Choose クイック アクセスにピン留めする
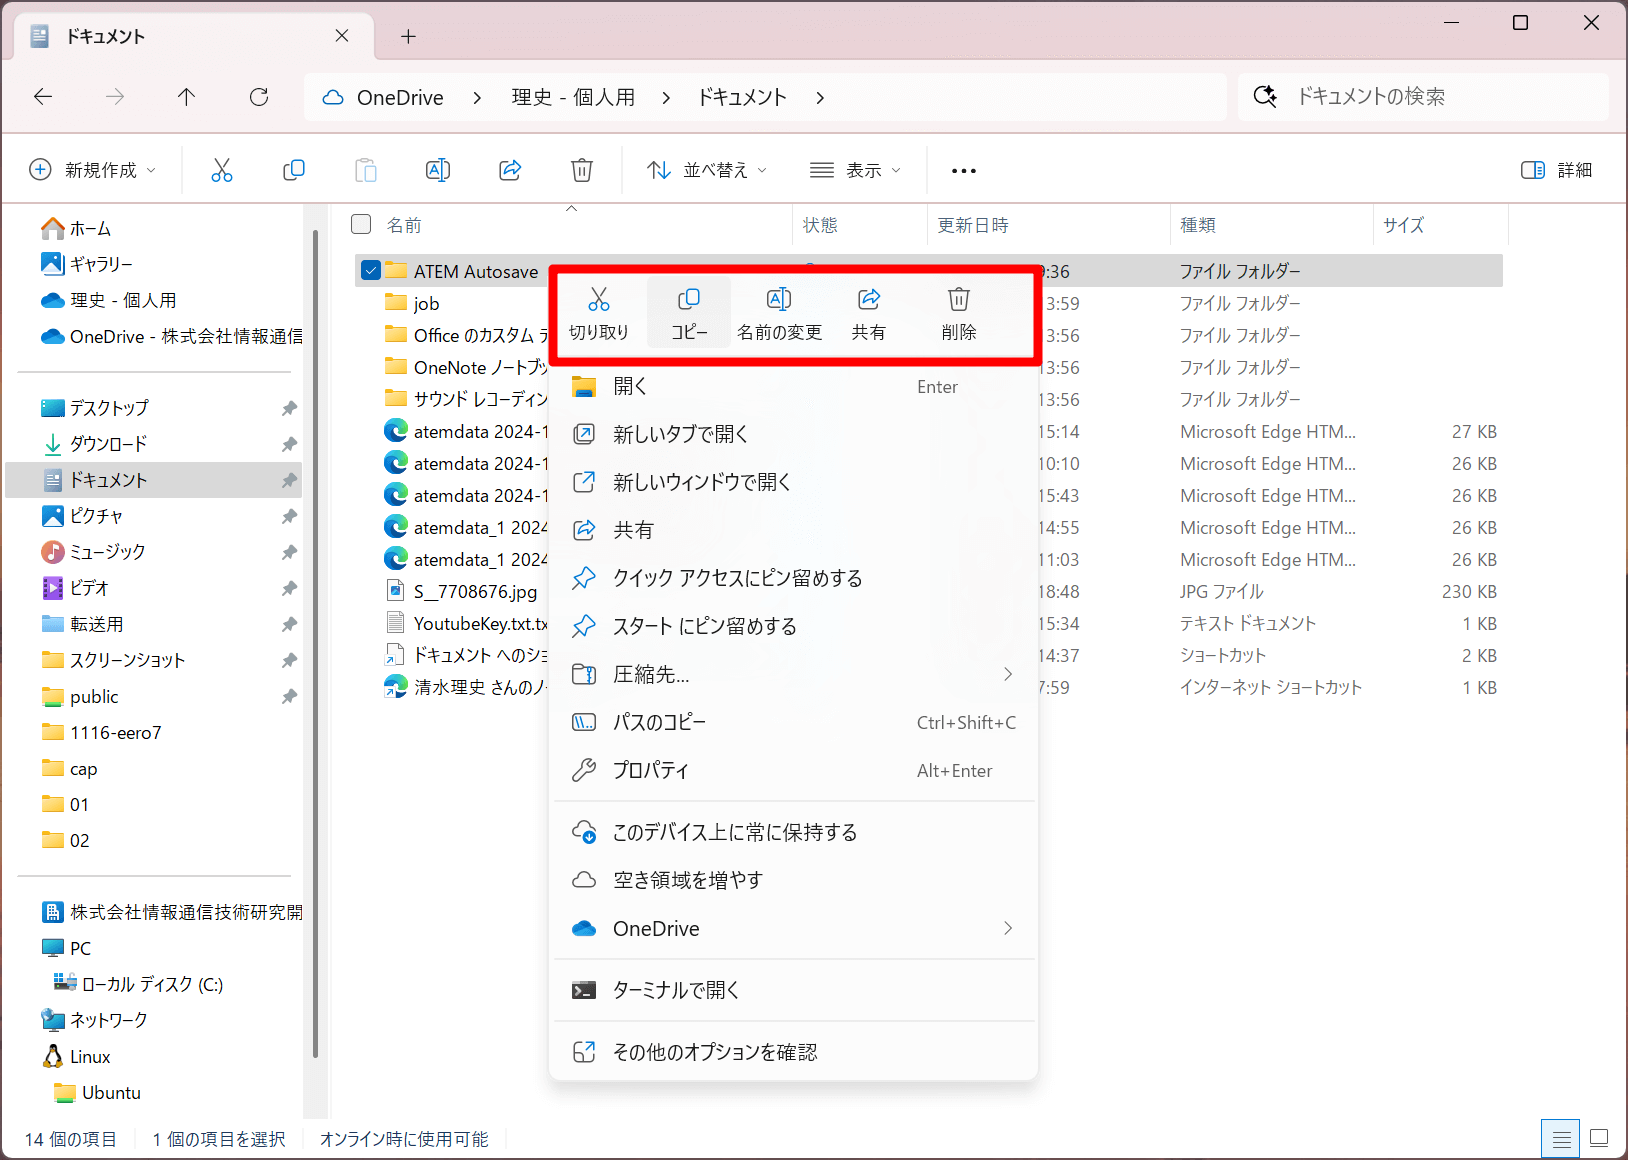Image resolution: width=1628 pixels, height=1160 pixels. 794,578
